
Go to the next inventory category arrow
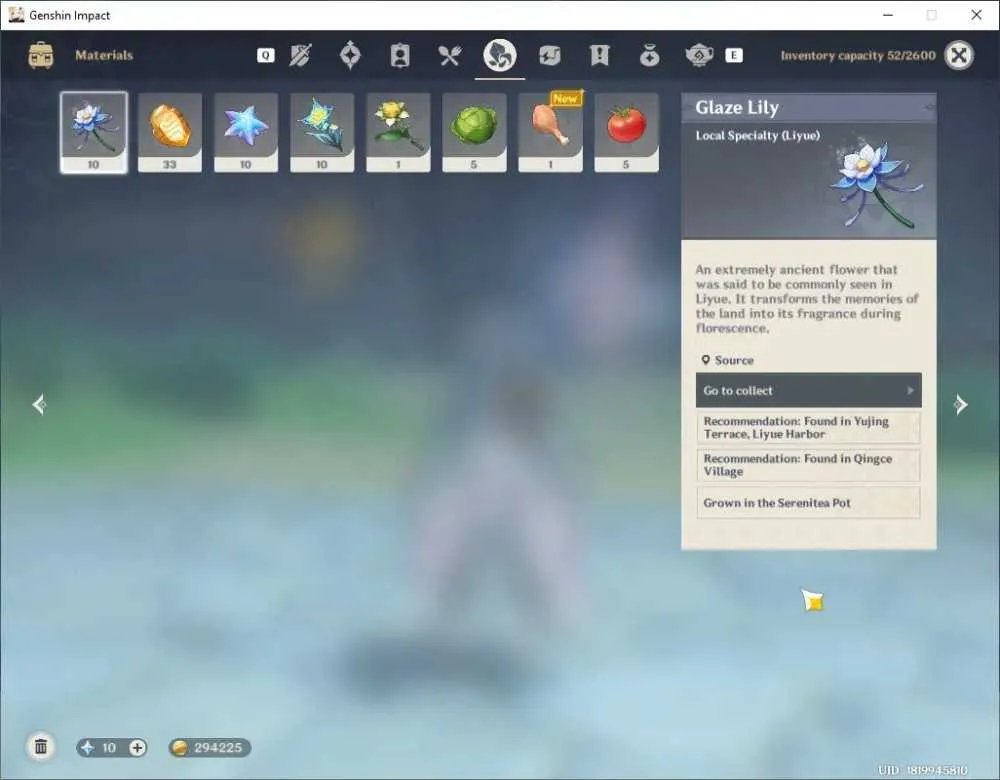coord(960,404)
